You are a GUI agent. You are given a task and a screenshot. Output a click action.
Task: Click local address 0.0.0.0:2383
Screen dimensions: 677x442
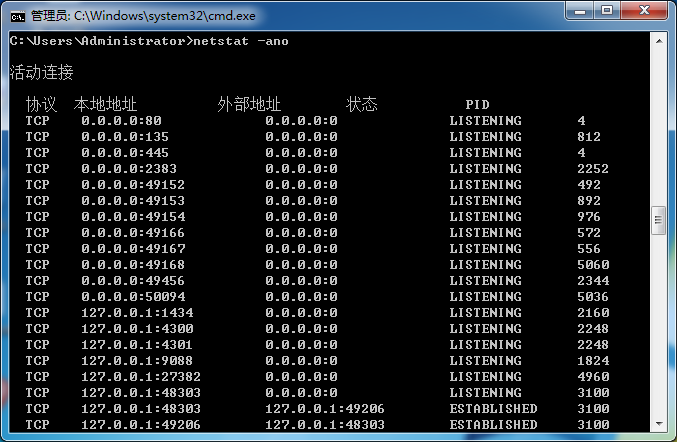(129, 169)
